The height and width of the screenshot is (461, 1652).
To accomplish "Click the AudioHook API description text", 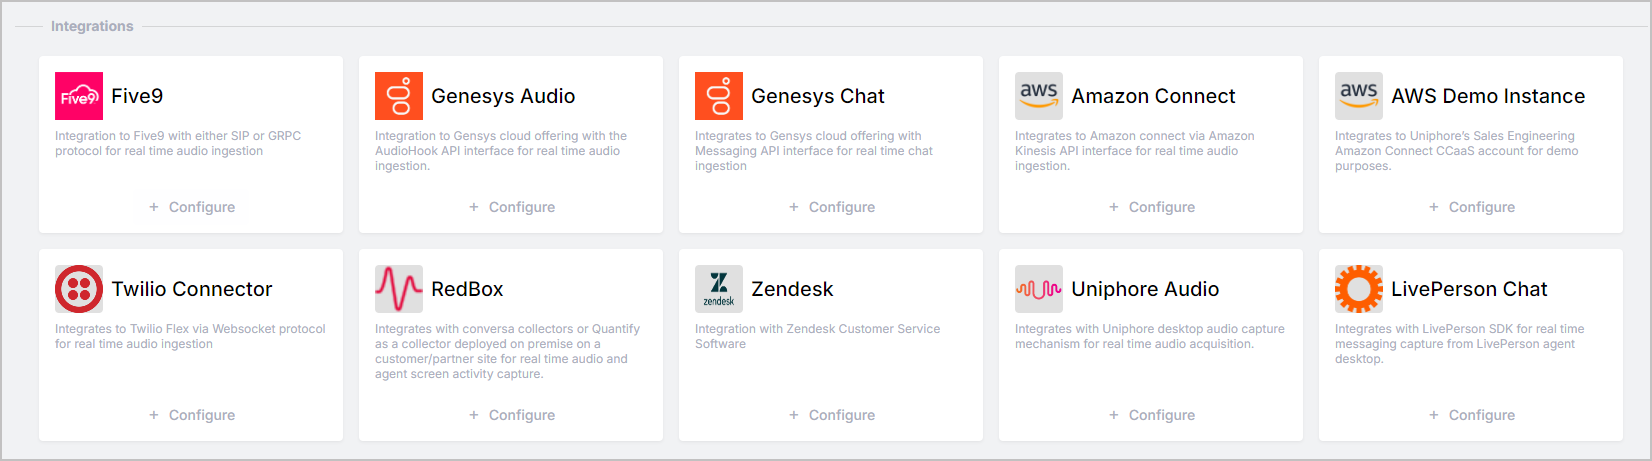I will (501, 151).
